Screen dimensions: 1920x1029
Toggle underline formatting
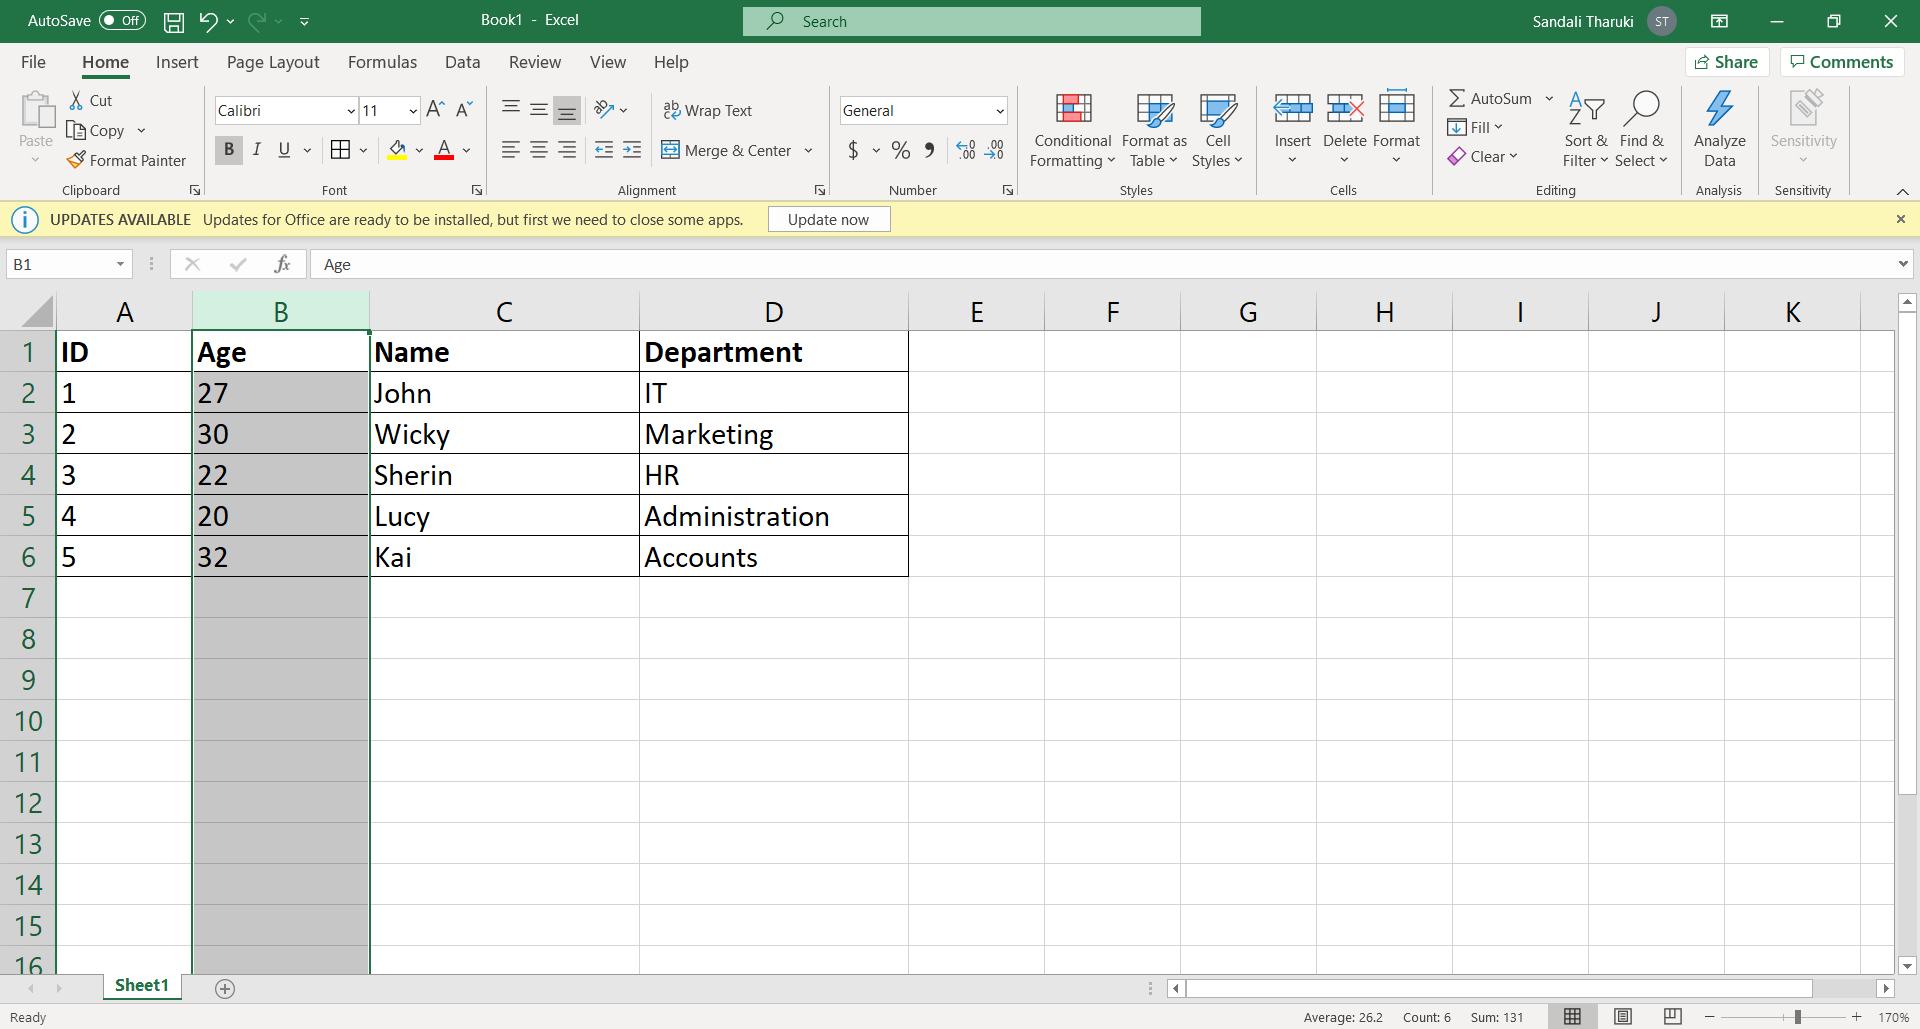click(285, 150)
